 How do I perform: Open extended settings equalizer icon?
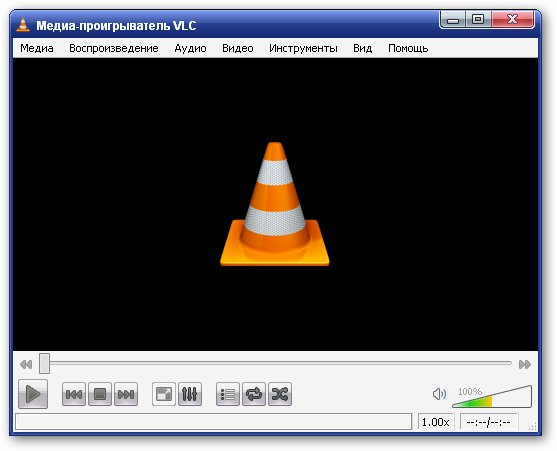190,394
